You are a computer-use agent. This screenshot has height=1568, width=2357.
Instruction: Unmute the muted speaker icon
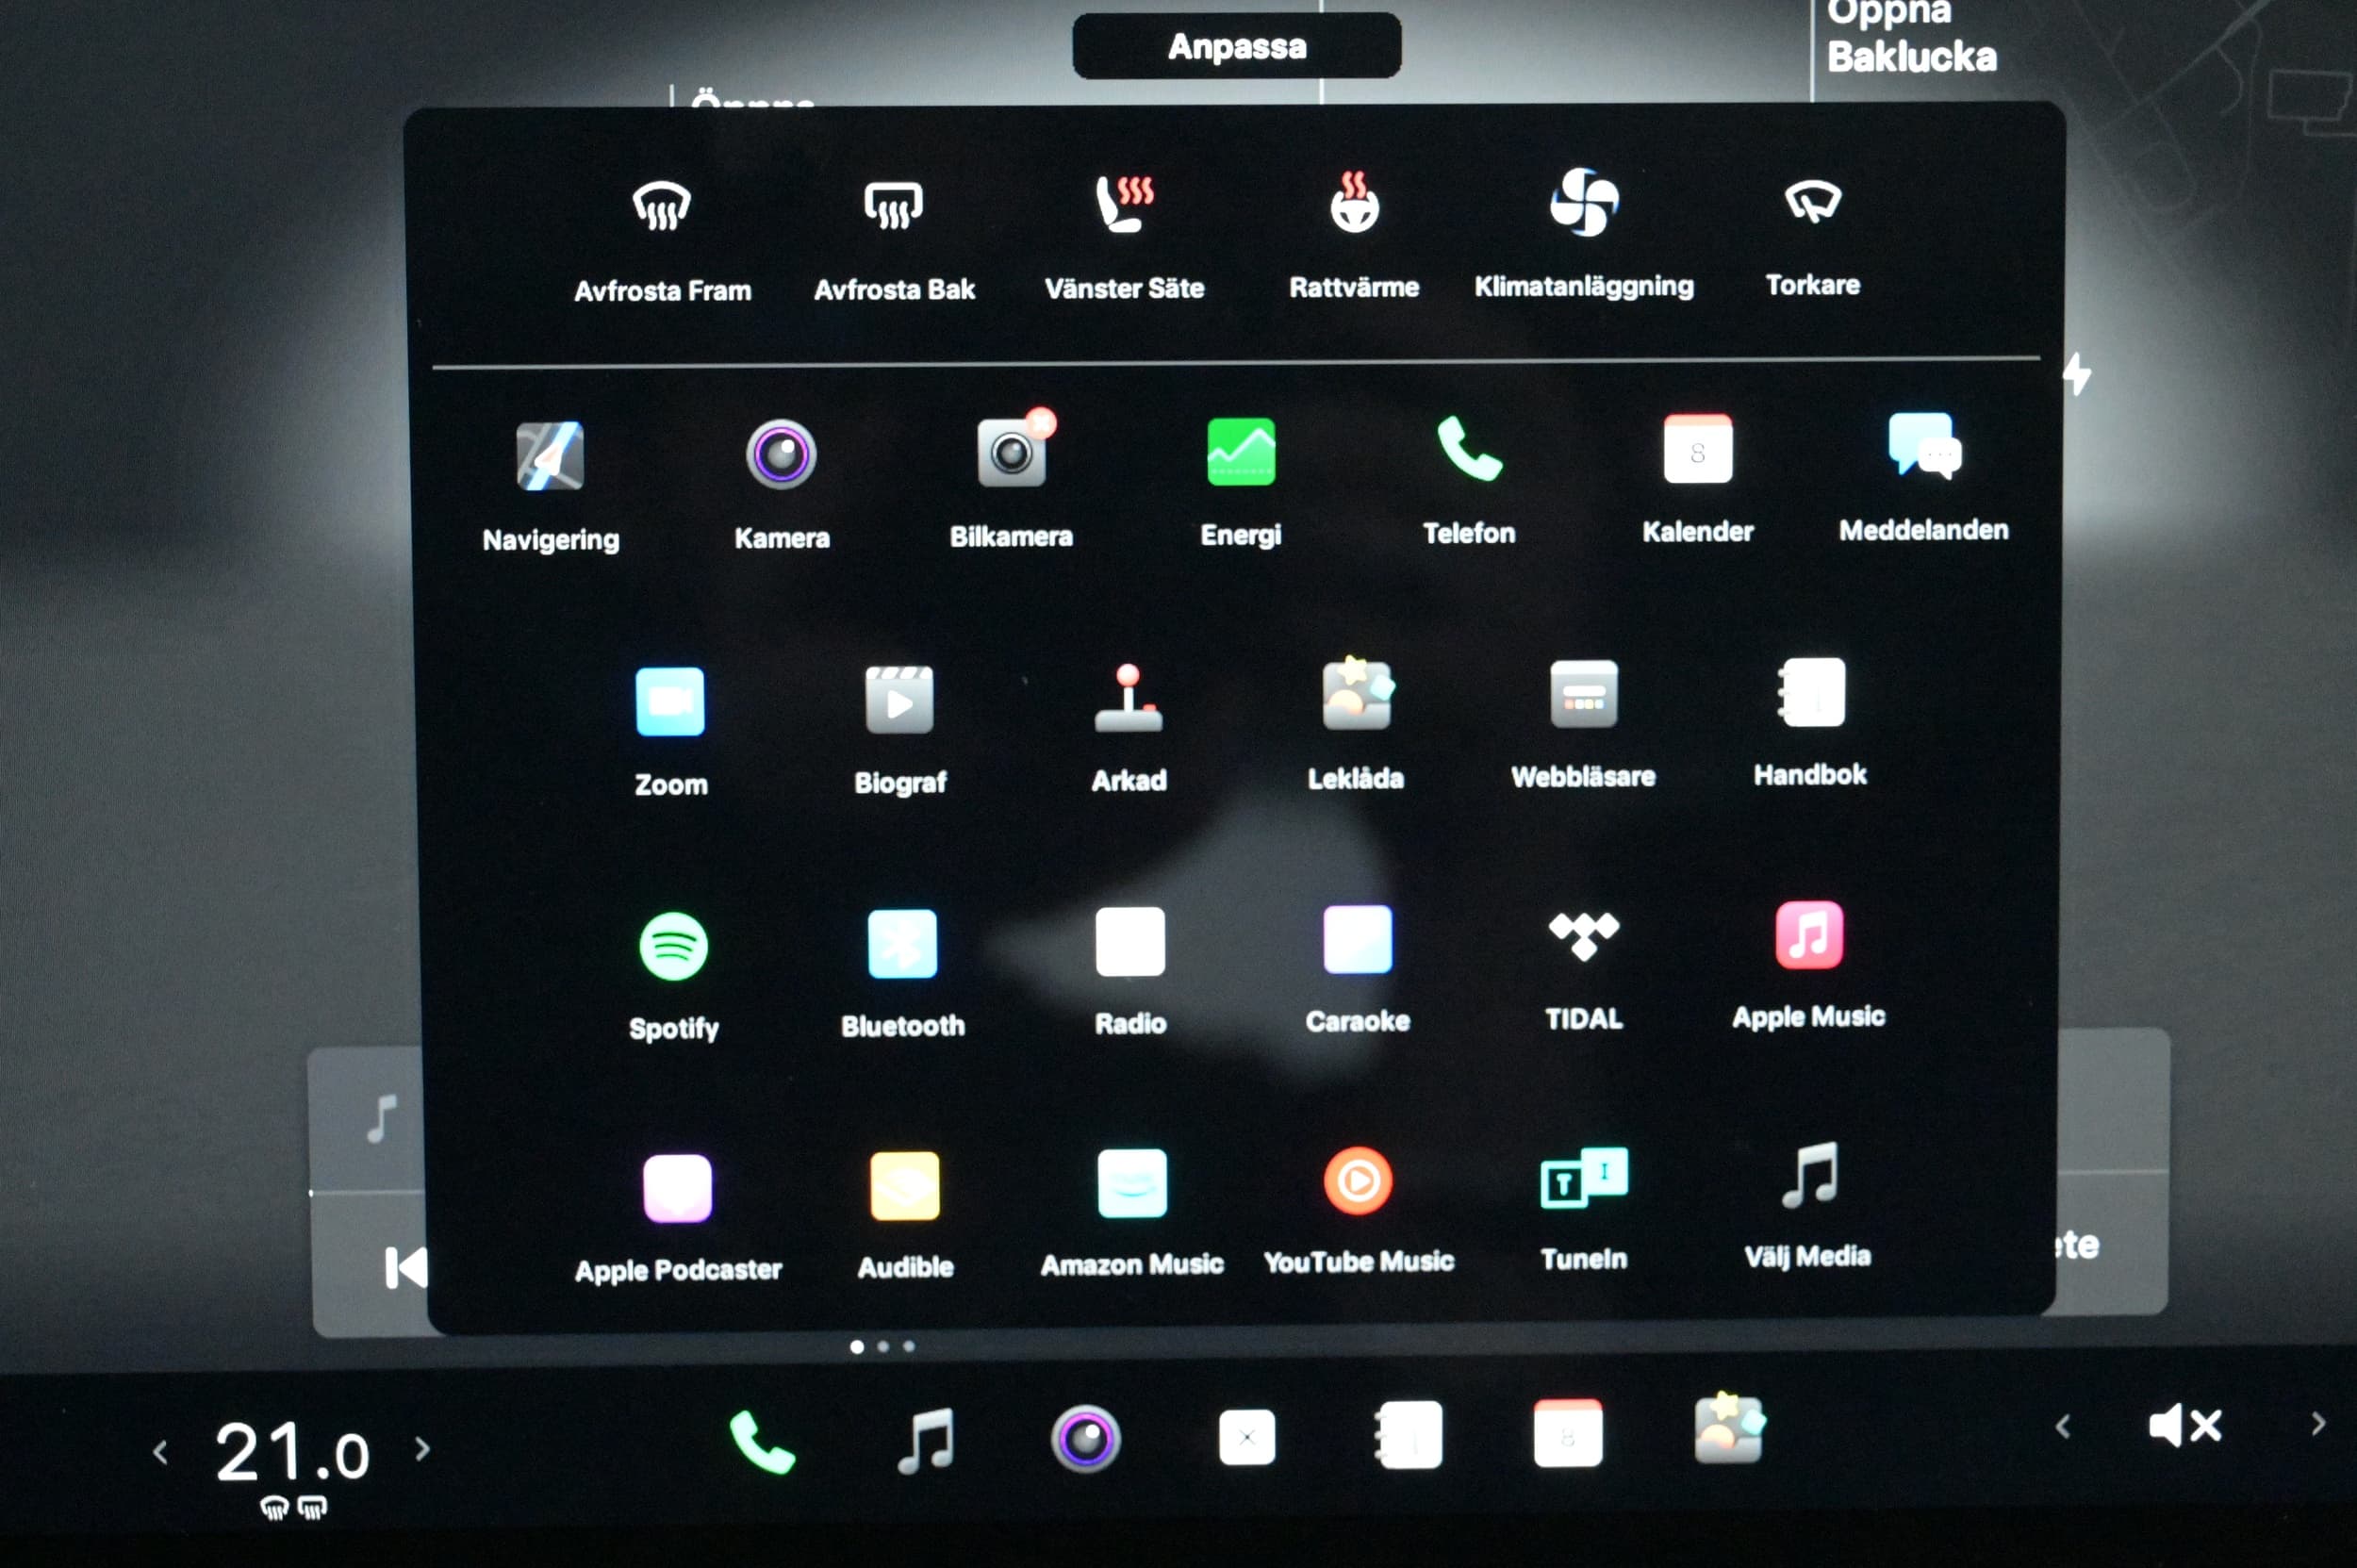[x=2185, y=1425]
